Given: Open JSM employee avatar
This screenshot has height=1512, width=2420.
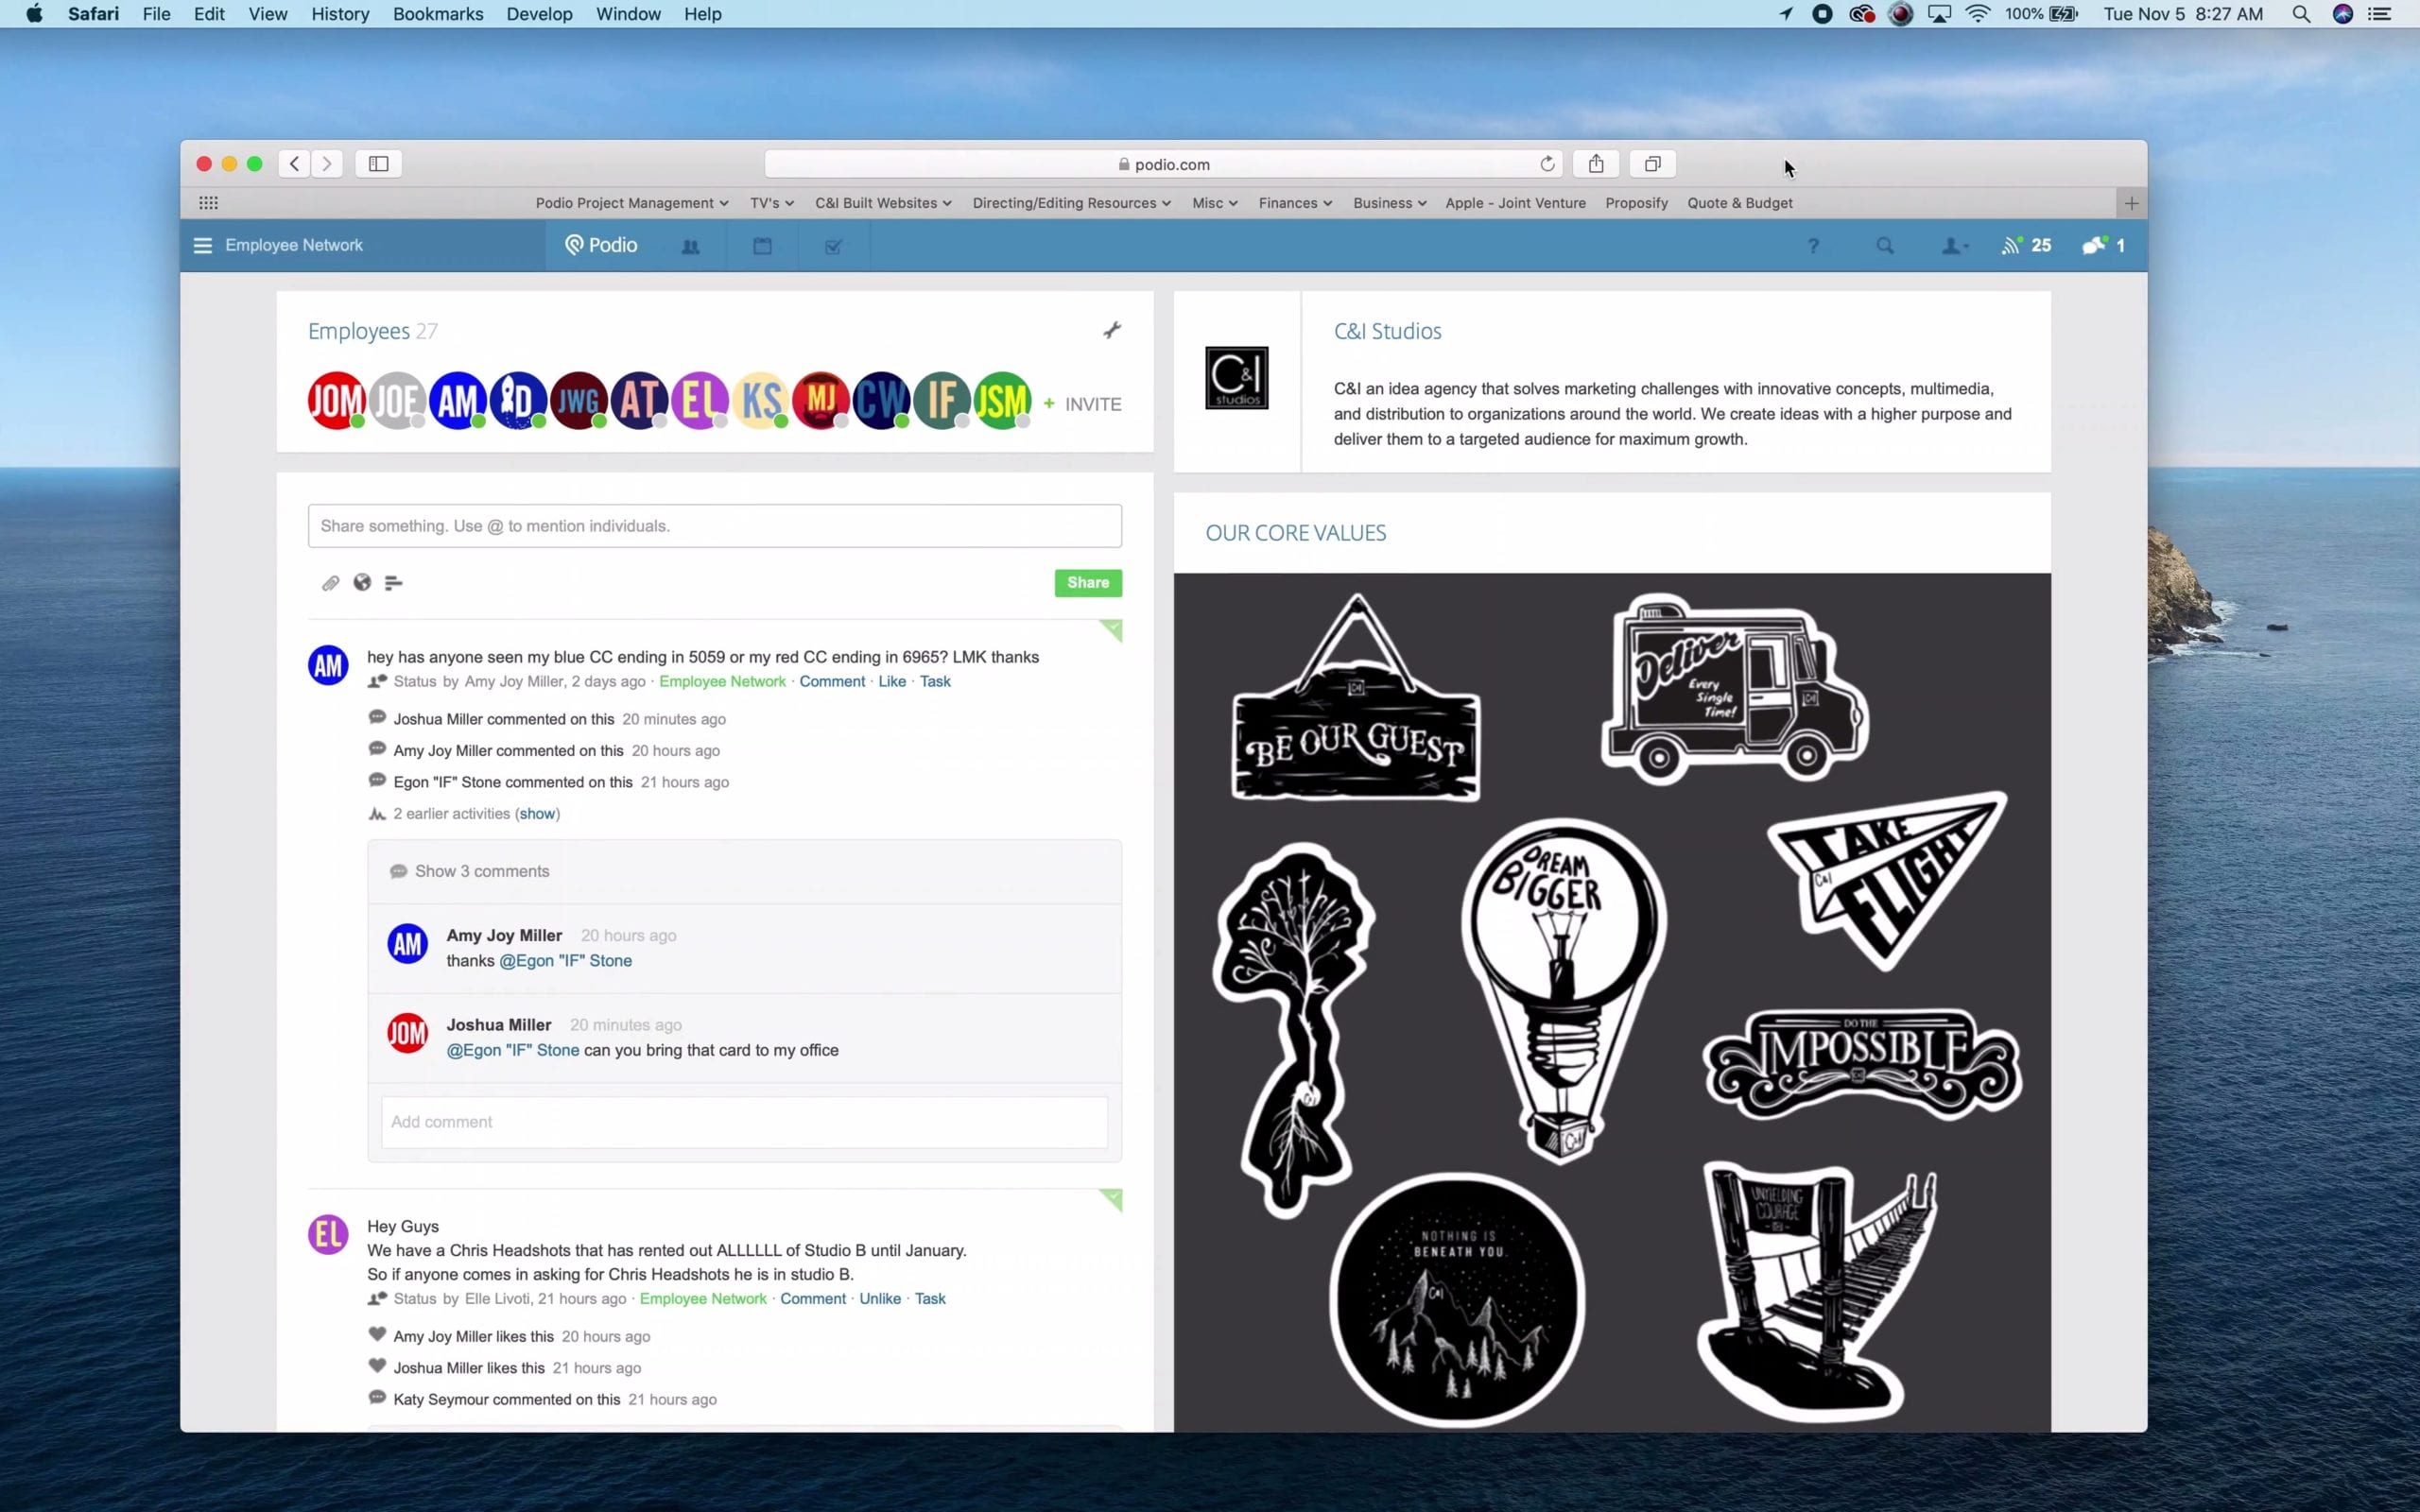Looking at the screenshot, I should pyautogui.click(x=1002, y=401).
